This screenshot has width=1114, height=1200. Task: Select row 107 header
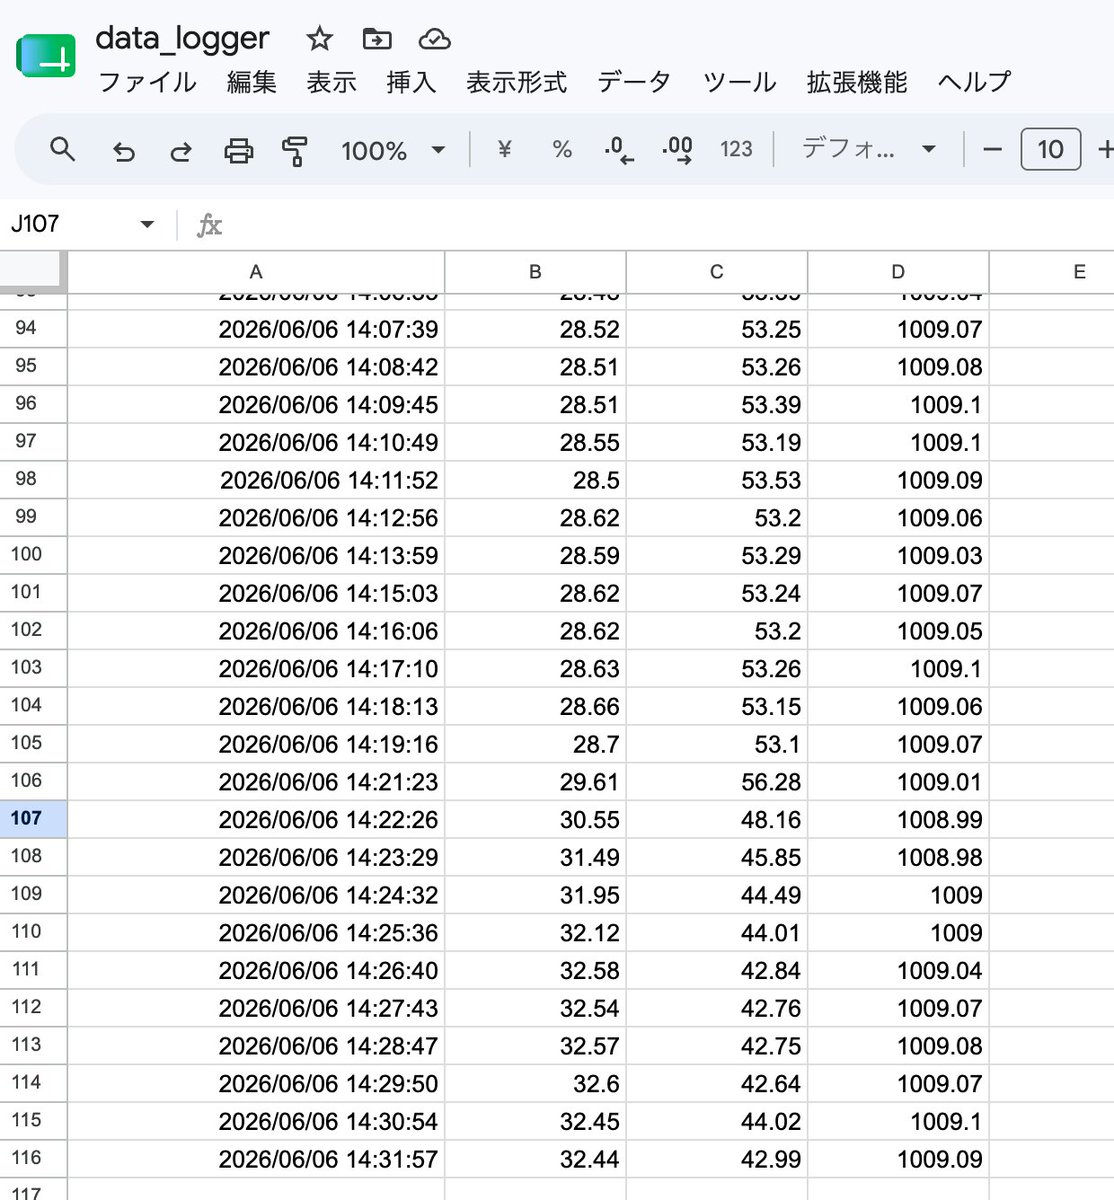coord(33,819)
